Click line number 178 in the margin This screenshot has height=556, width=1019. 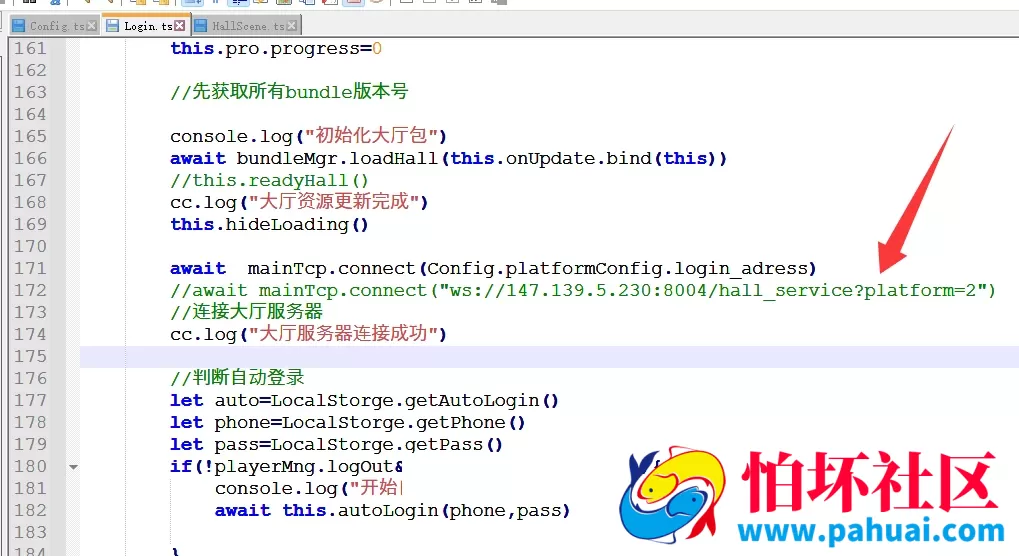[31, 423]
